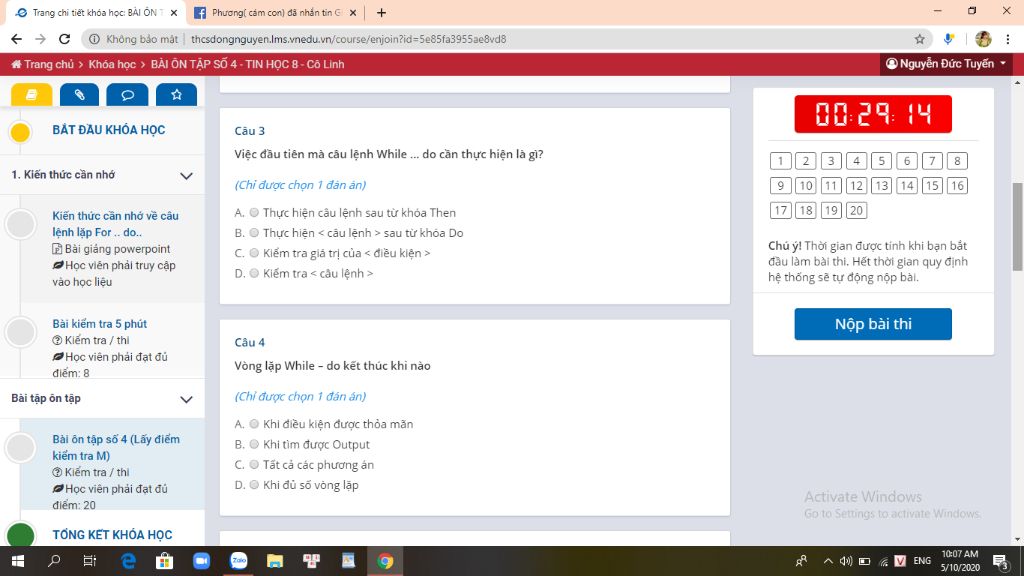Screen dimensions: 1024x576
Task: Open the volume control in system tray
Action: coord(846,561)
